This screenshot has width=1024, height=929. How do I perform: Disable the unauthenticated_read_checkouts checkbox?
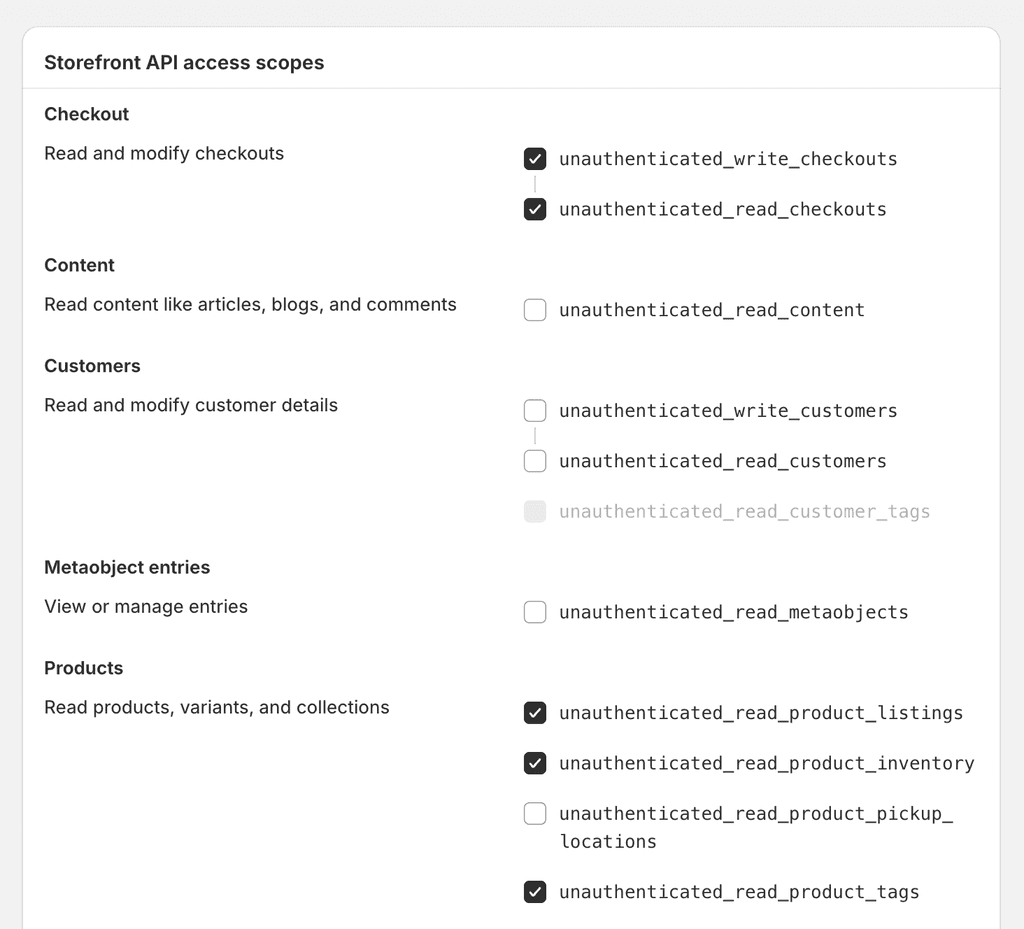point(535,209)
